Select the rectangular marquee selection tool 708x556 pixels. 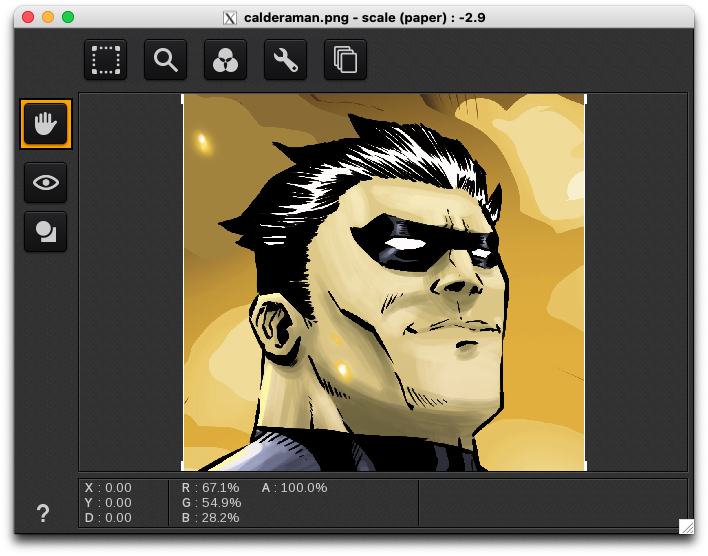(105, 61)
